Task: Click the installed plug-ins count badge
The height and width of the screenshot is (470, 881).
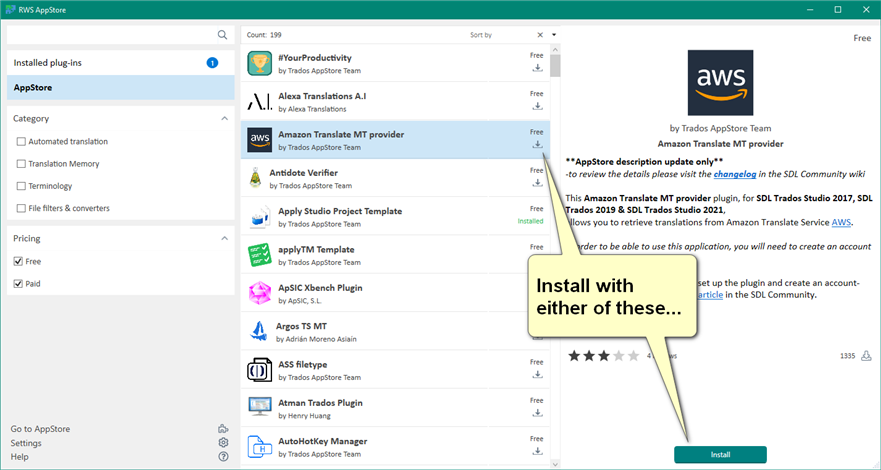Action: [x=212, y=63]
